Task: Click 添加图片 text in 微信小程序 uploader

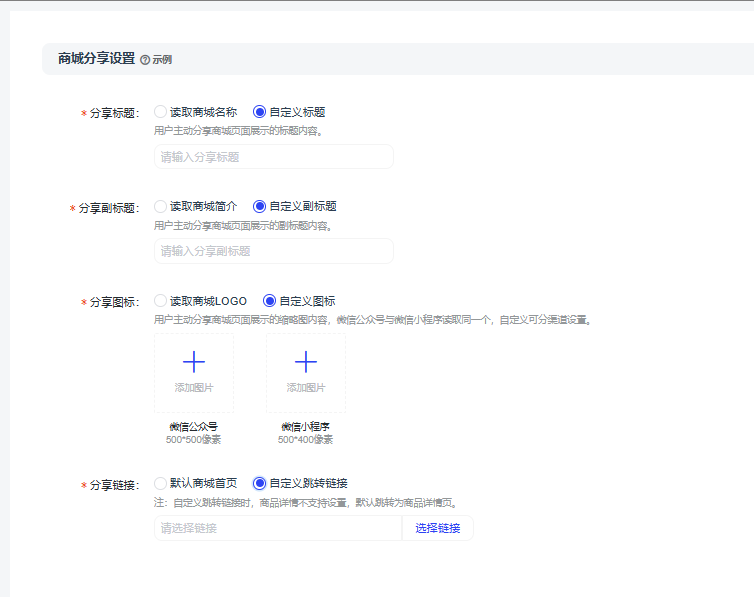Action: 306,388
